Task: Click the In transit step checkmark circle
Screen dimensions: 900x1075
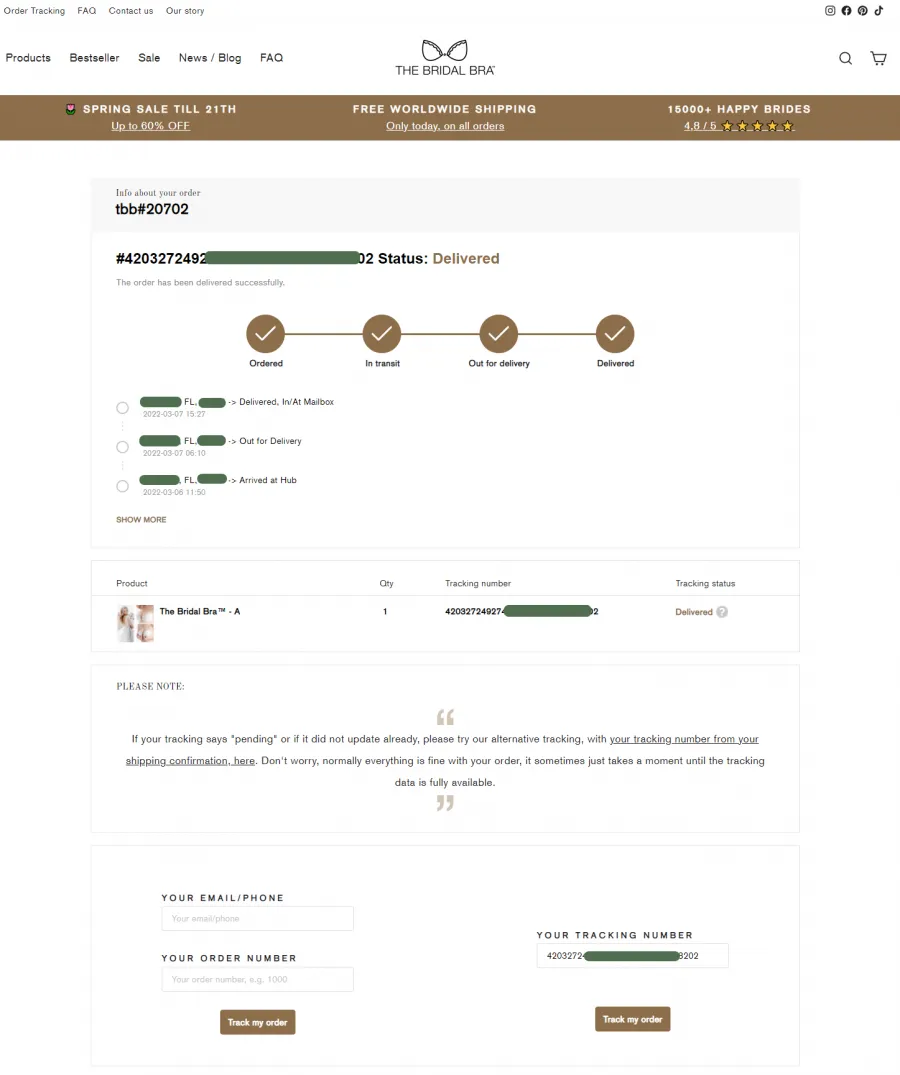Action: [x=382, y=334]
